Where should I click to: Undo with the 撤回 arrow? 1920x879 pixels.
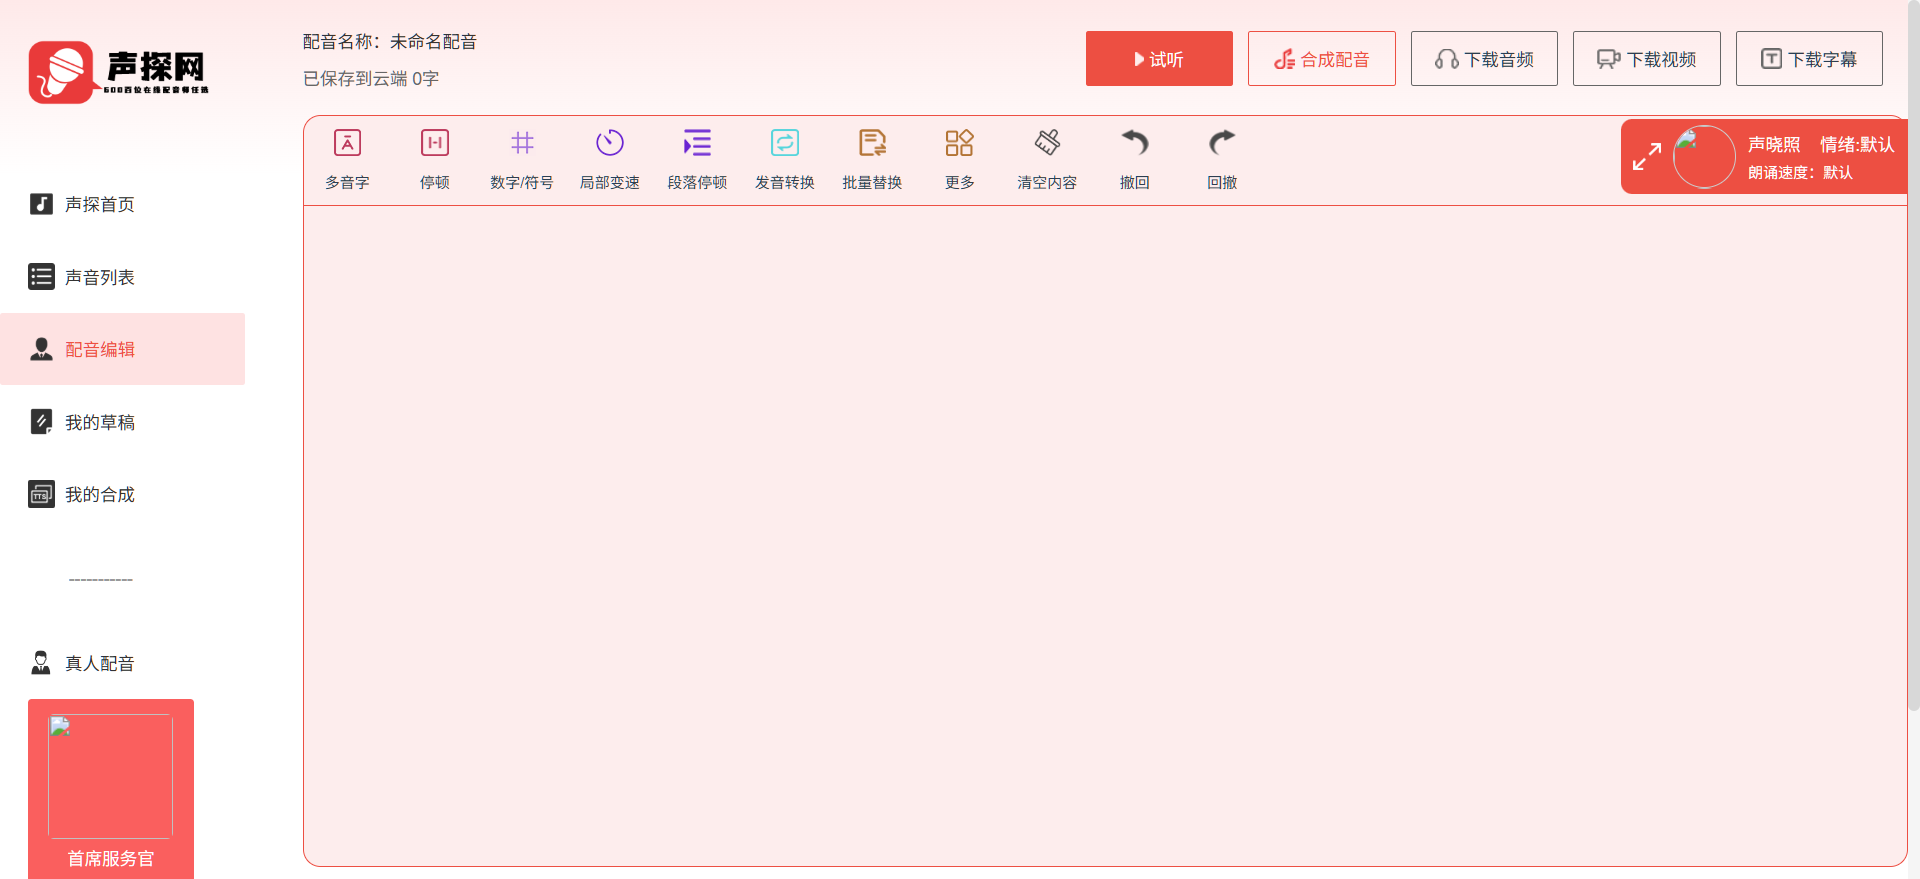1134,143
